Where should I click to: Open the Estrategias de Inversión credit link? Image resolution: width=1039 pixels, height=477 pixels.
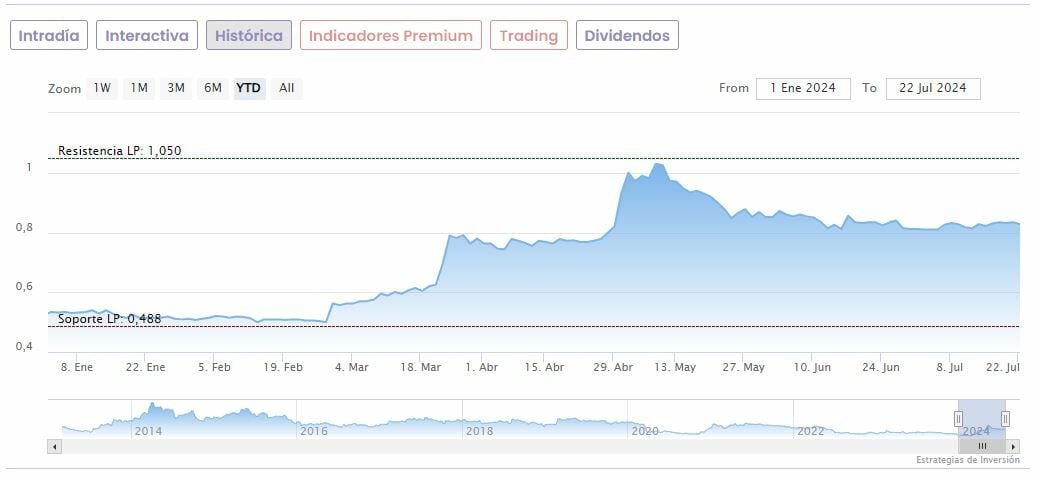967,460
